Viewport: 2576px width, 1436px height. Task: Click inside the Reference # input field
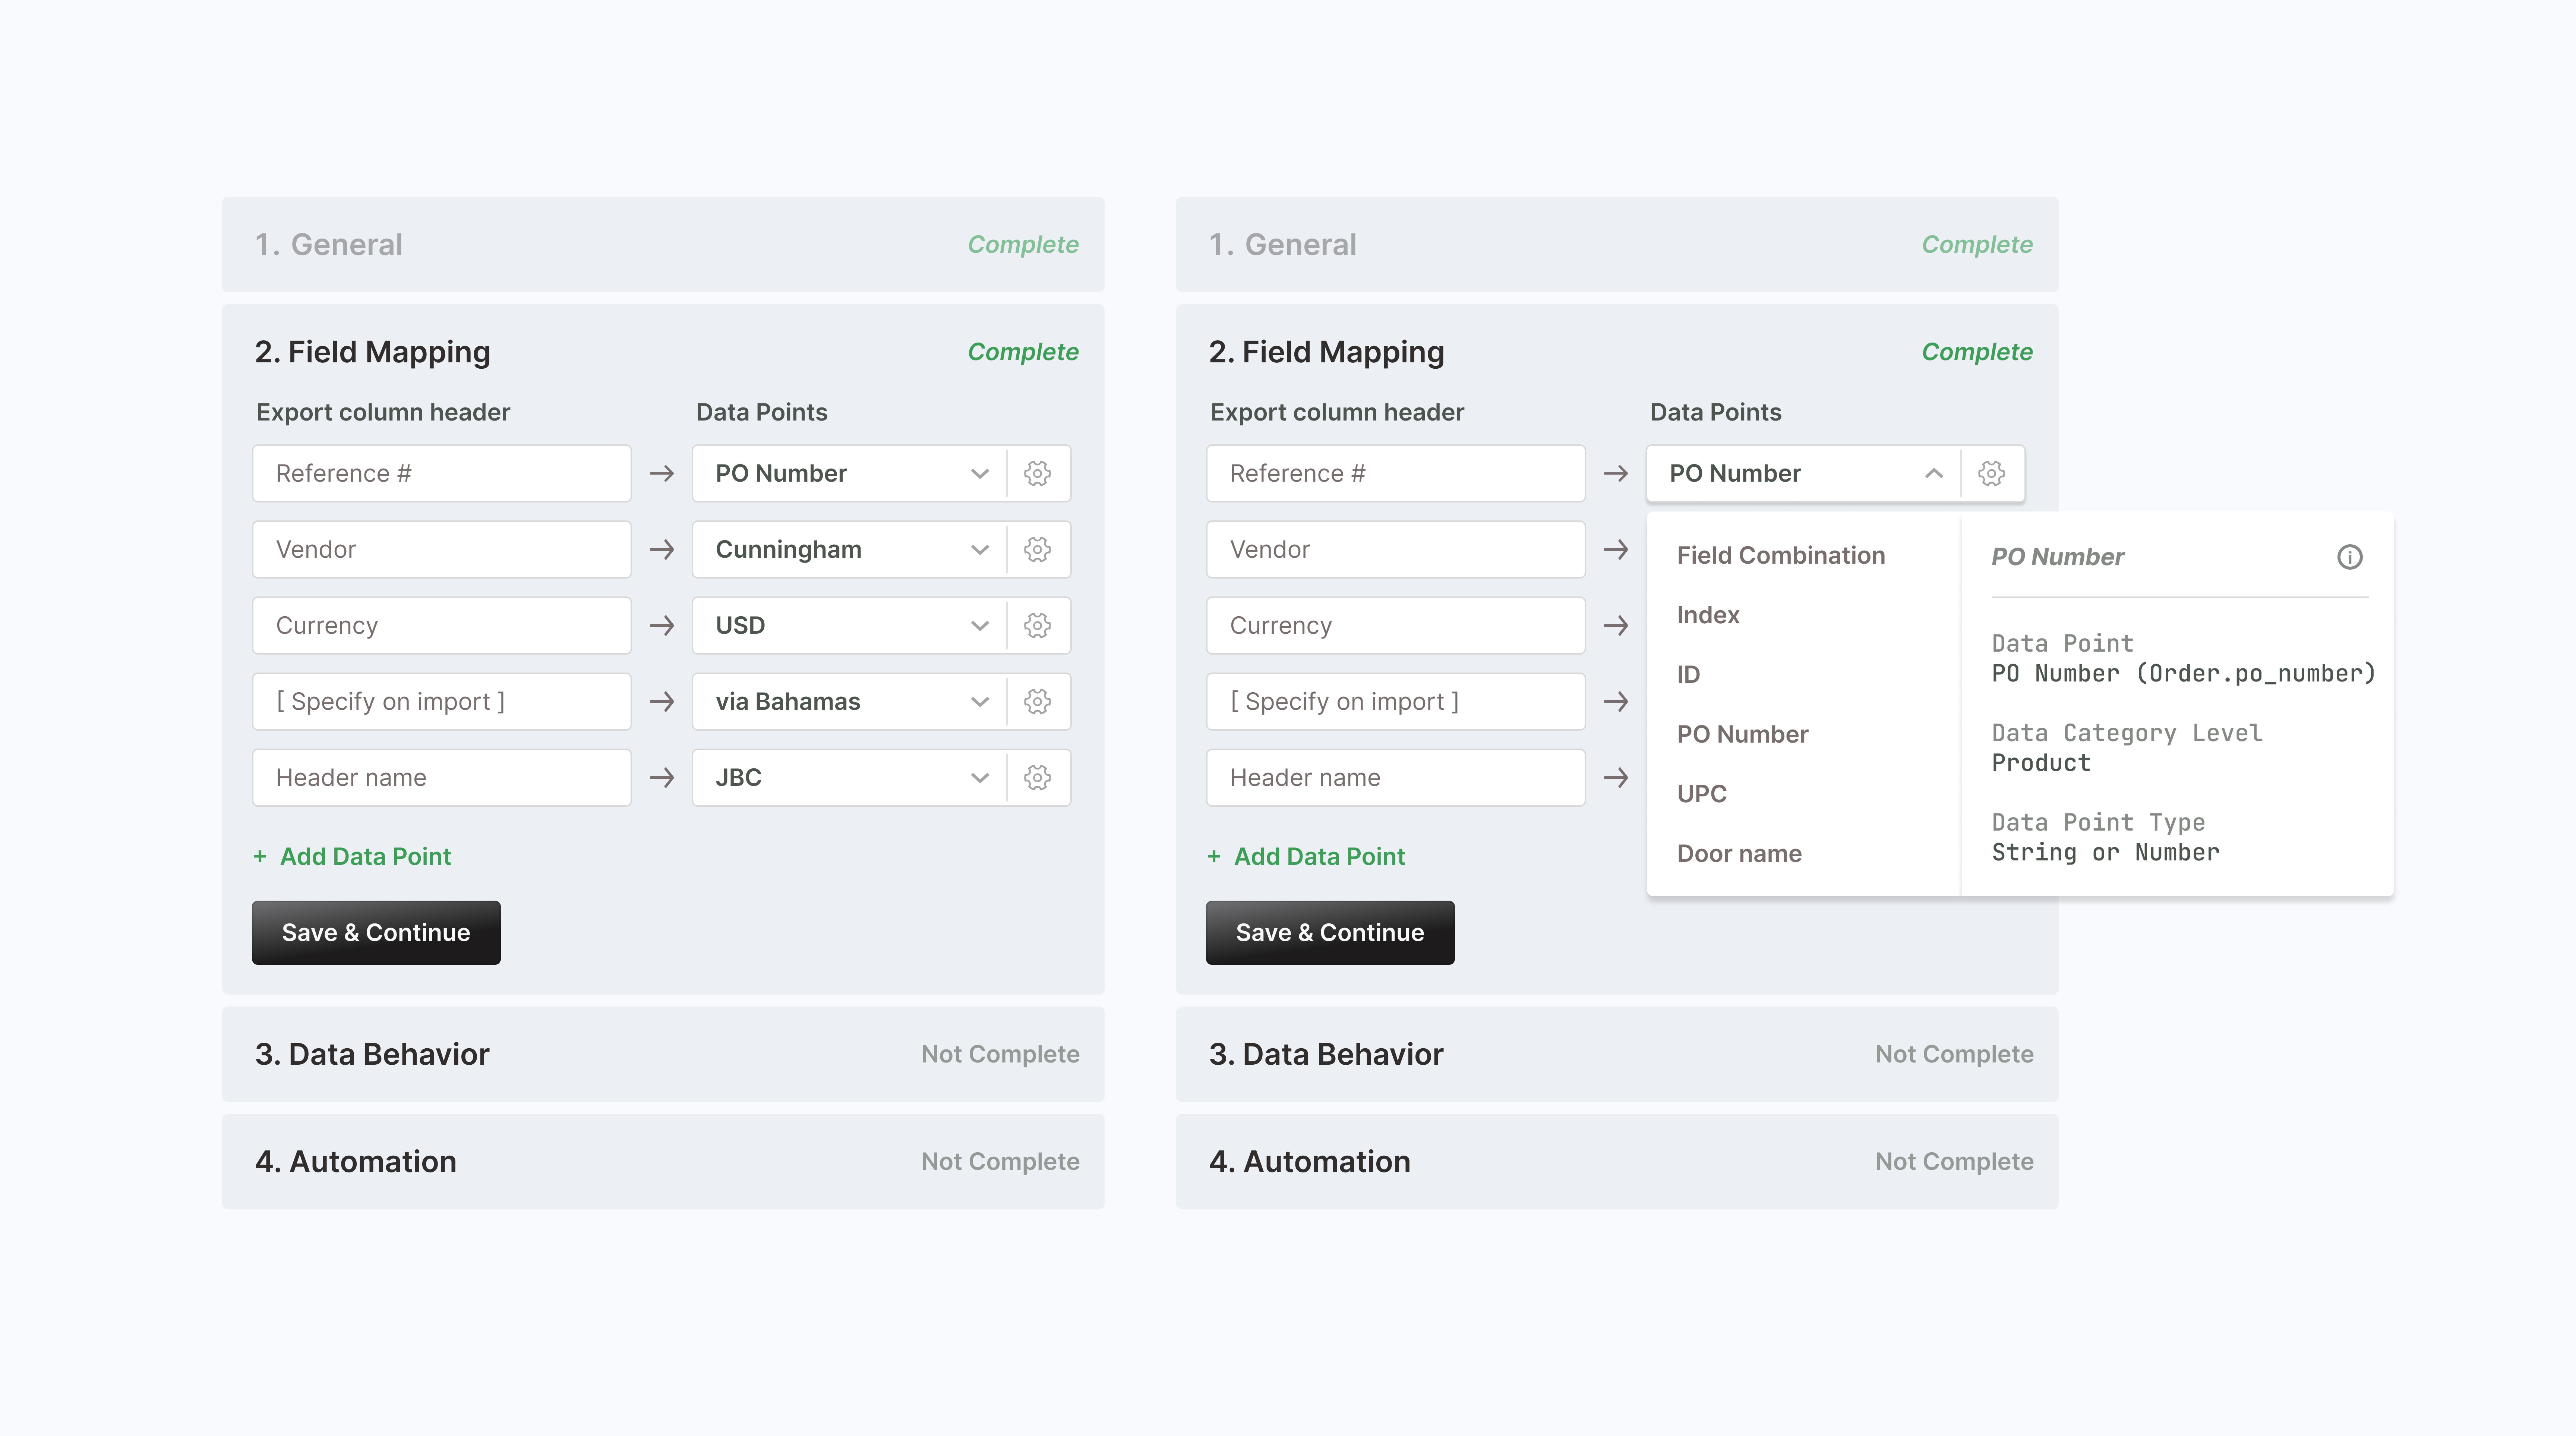pyautogui.click(x=441, y=473)
